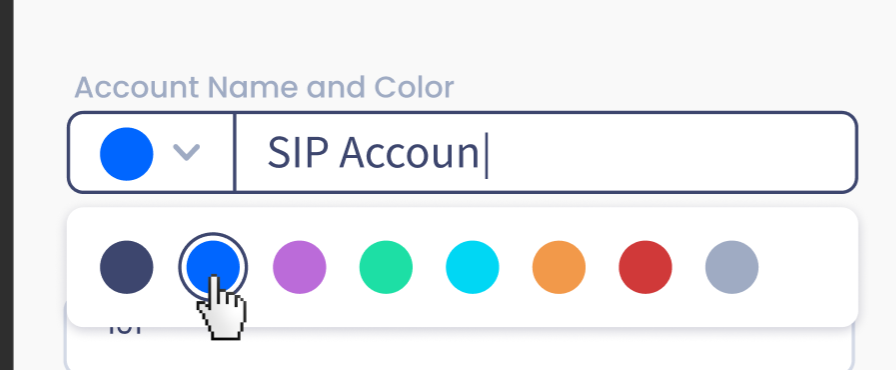Choose the highlighted blue swatch in palette
Screen dimensions: 896x370
coord(213,267)
